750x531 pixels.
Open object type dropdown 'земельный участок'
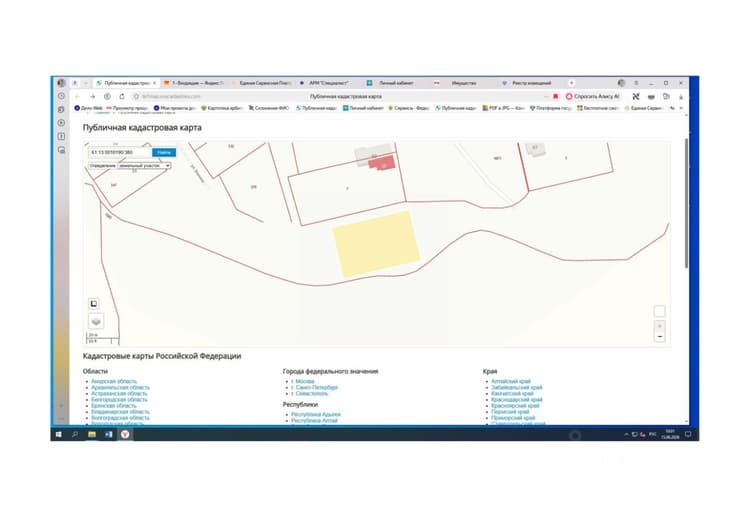tap(144, 166)
